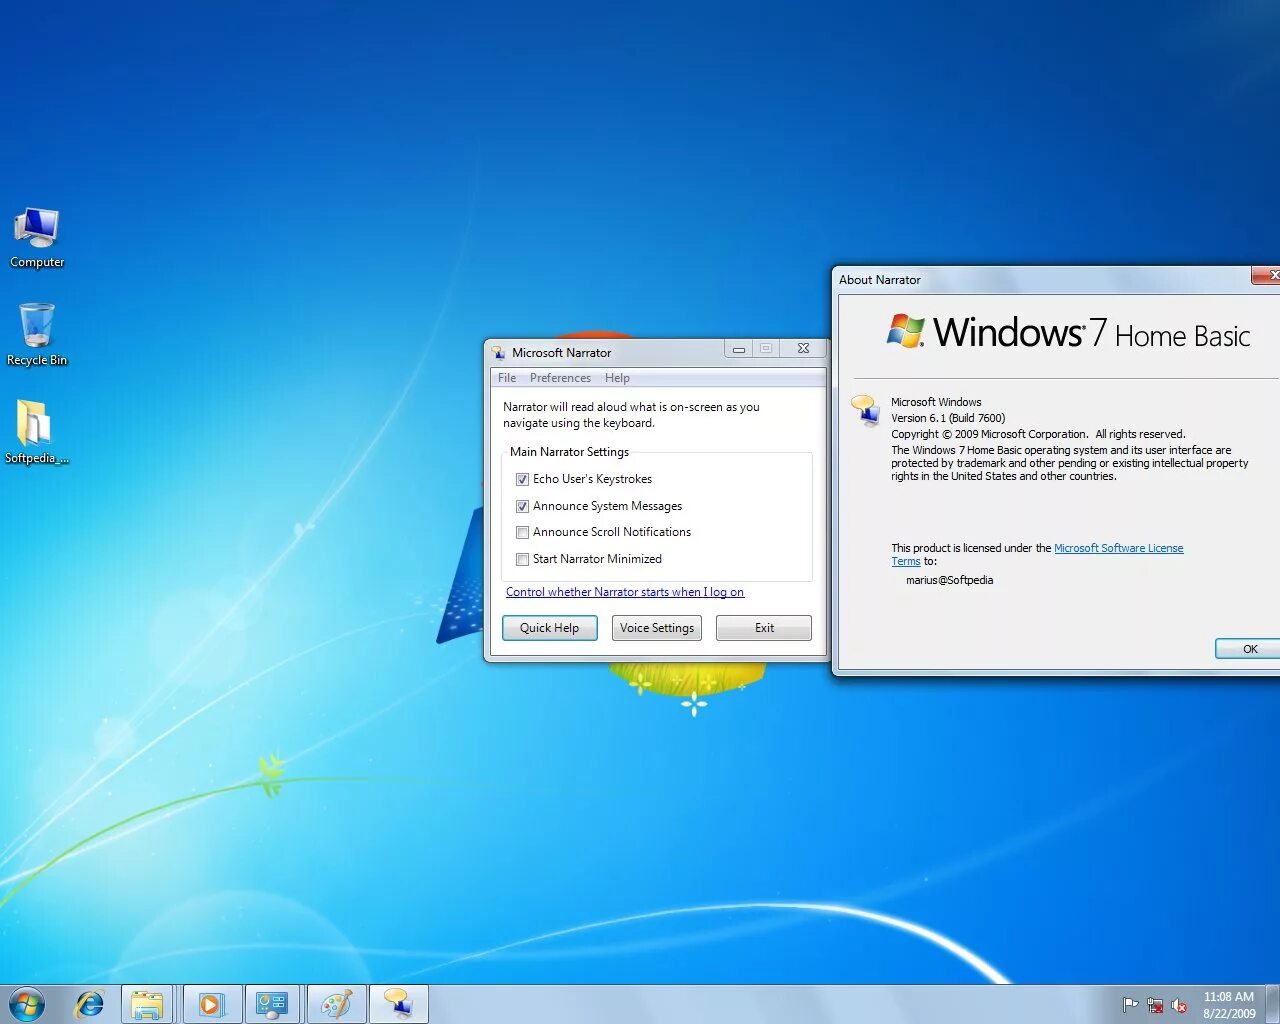The image size is (1280, 1024).
Task: Minimize the Microsoft Narrator window
Action: [739, 349]
